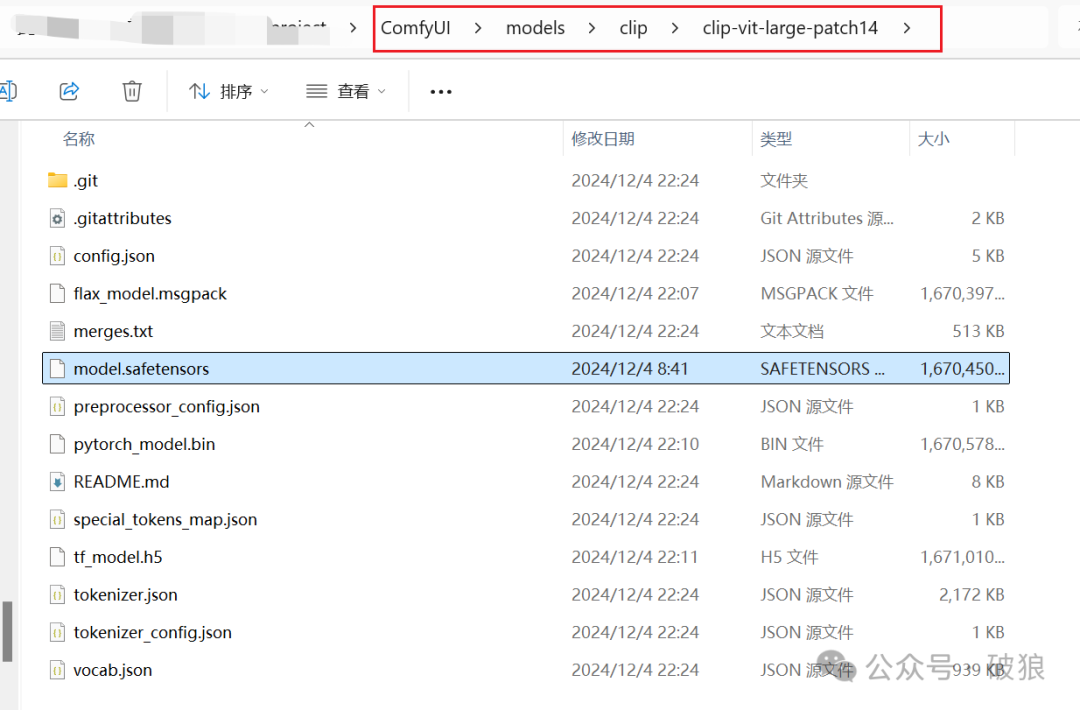Click H5 文件 type cell
The width and height of the screenshot is (1080, 710).
pos(789,558)
